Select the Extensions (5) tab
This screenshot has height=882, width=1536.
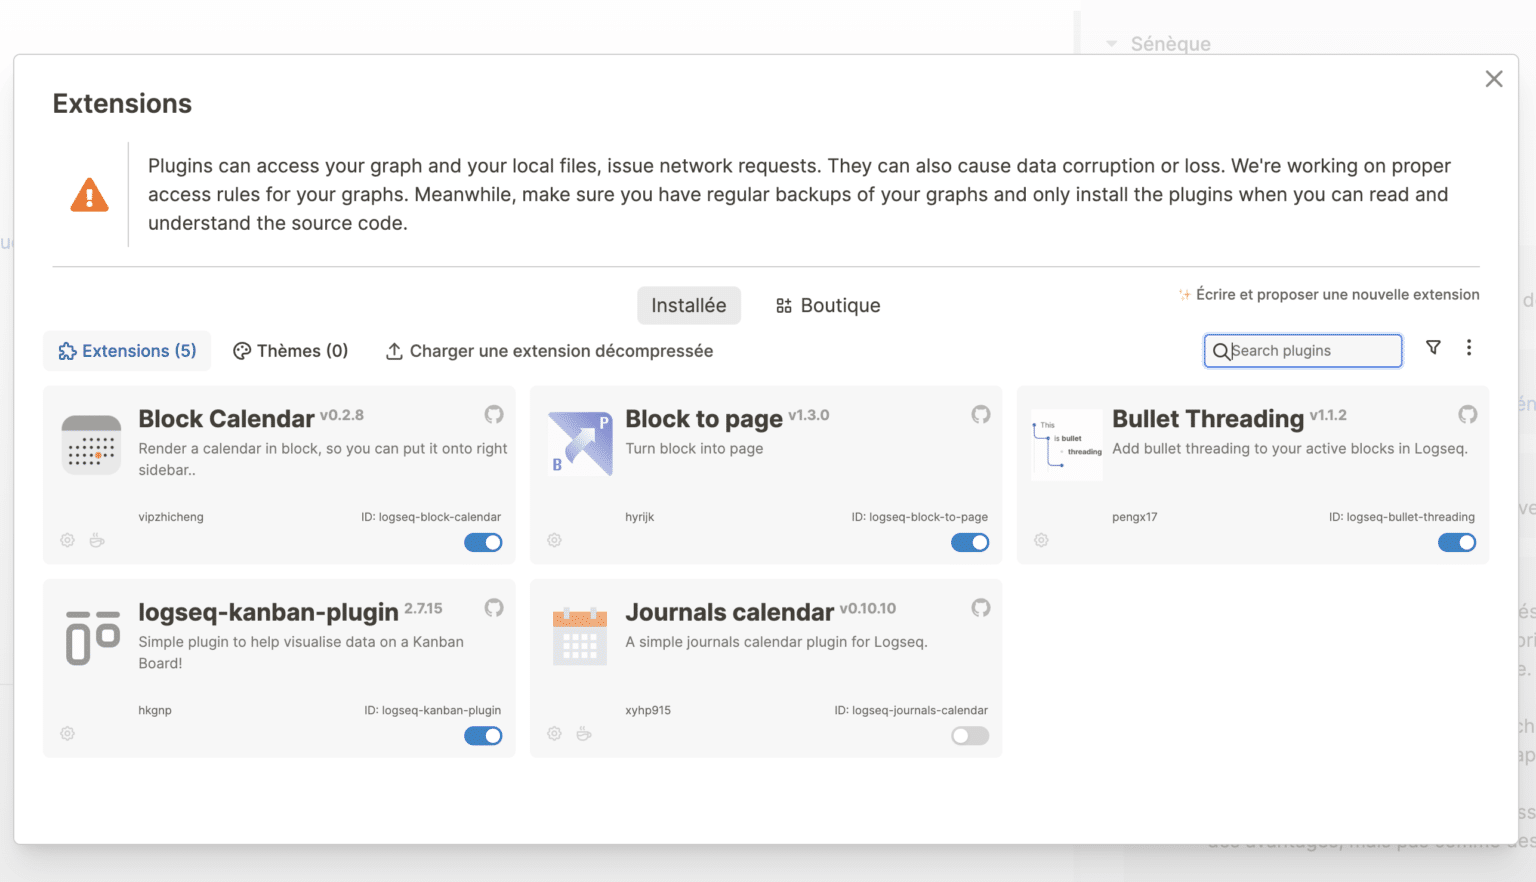click(x=127, y=351)
